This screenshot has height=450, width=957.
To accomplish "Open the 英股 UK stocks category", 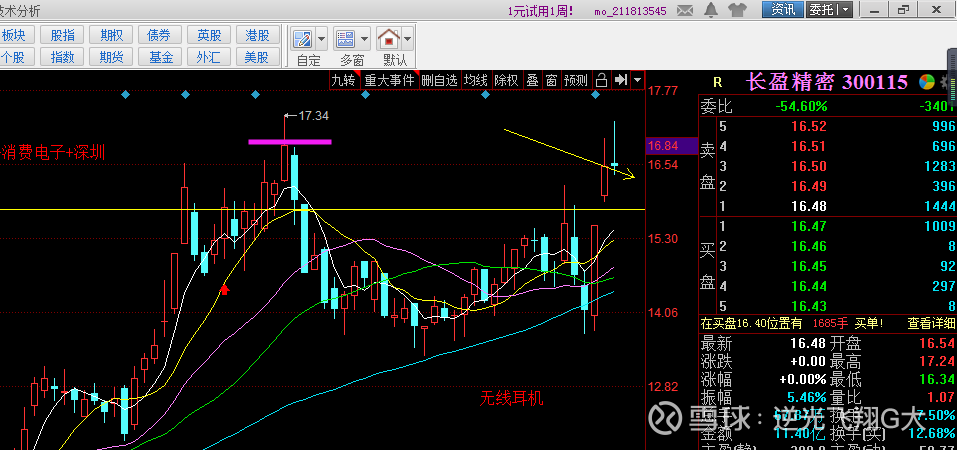I will click(x=209, y=35).
